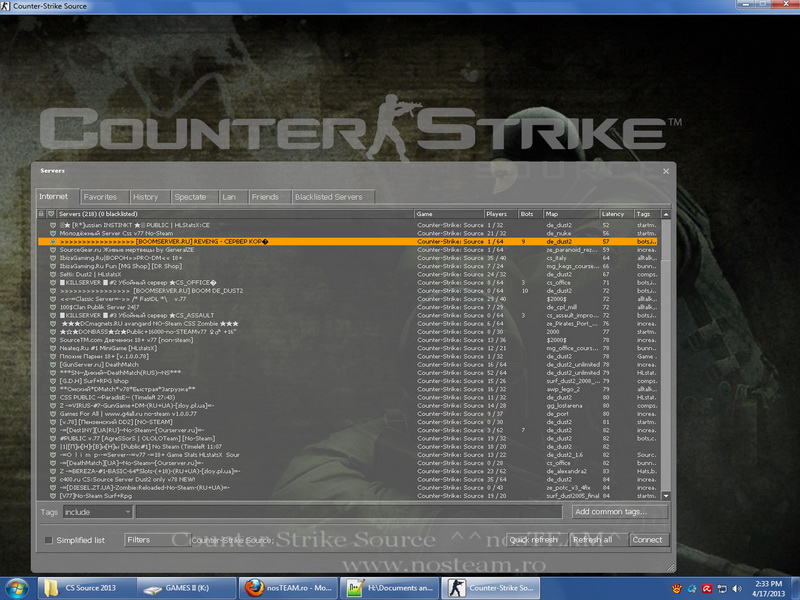Click VAC shield icon of SourceGear.ru row
800x600 pixels.
pyautogui.click(x=53, y=249)
